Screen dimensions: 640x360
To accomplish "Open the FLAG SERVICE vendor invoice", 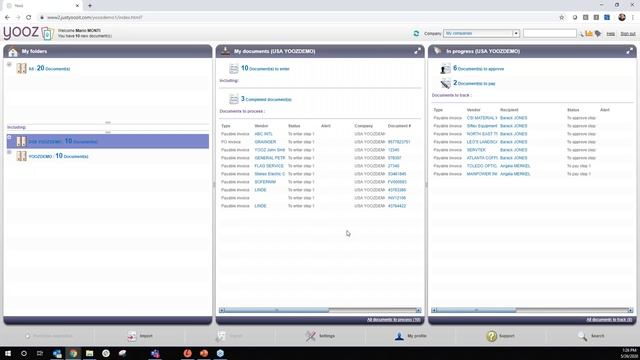I will pyautogui.click(x=269, y=166).
